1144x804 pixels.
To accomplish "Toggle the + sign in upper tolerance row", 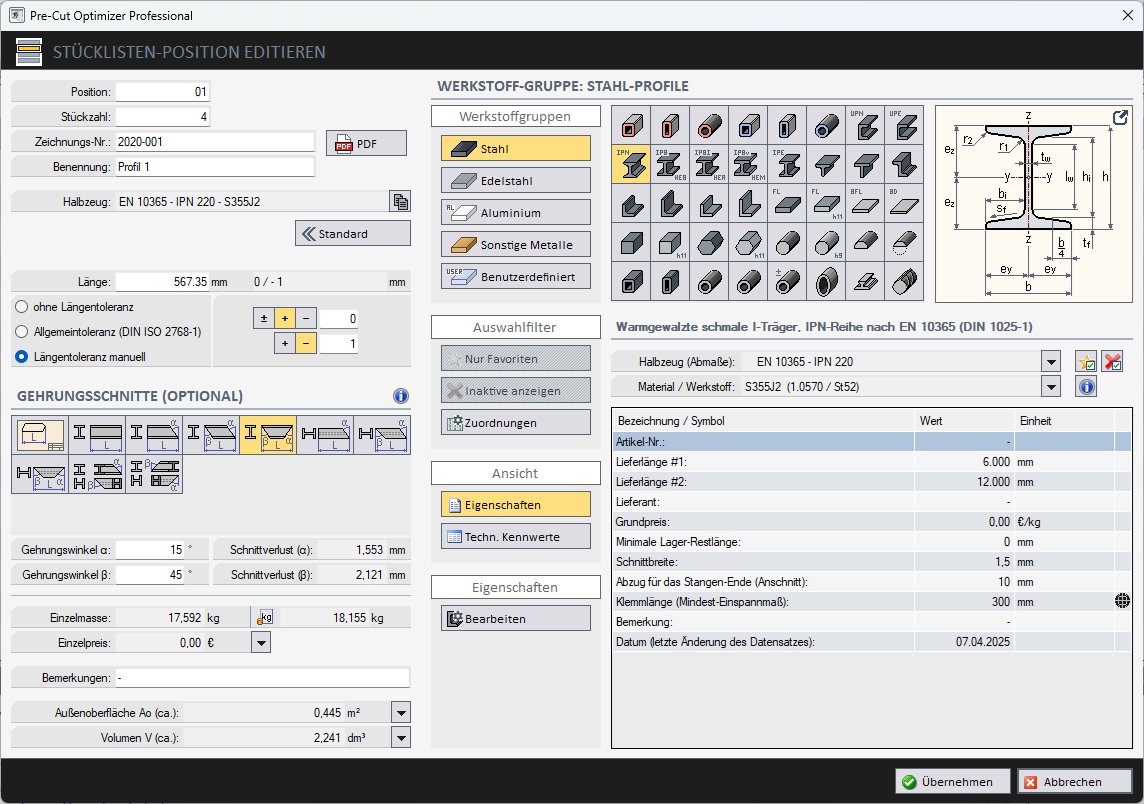I will pos(285,318).
